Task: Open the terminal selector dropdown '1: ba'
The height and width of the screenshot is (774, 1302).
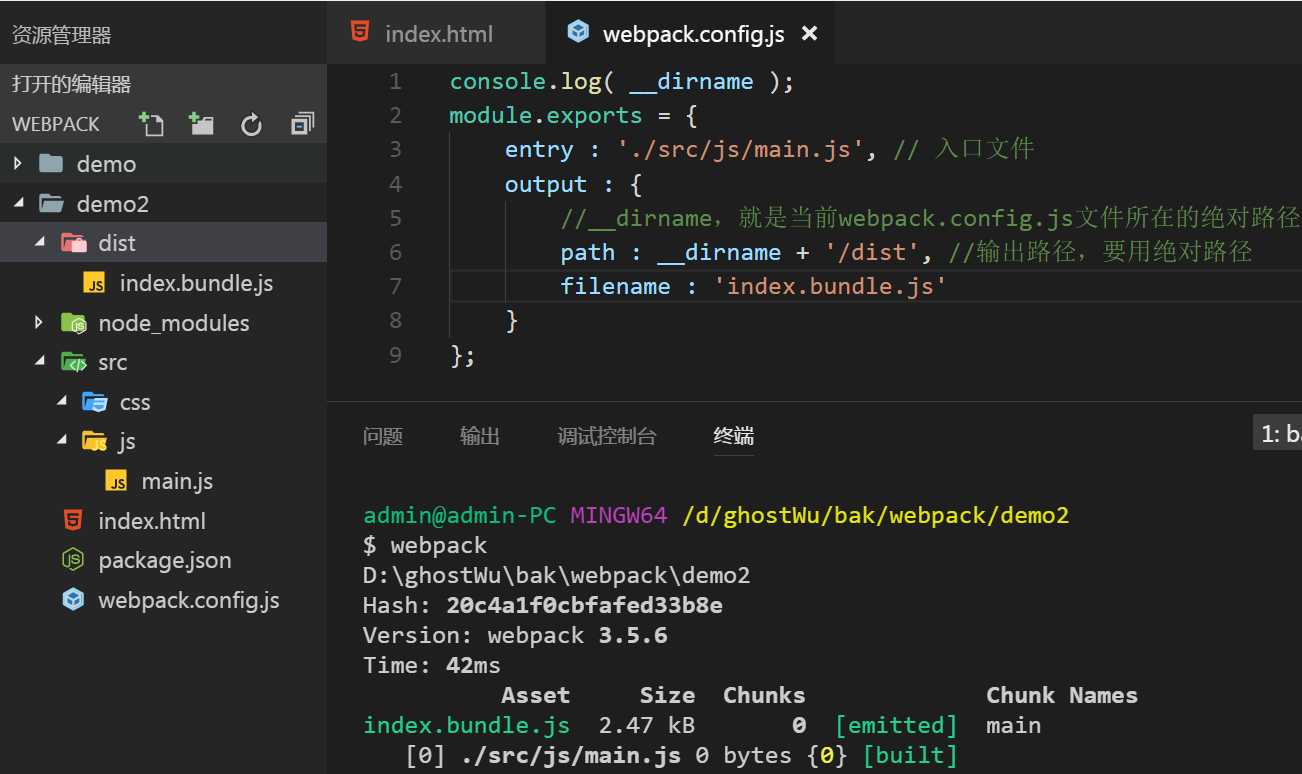Action: coord(1277,433)
